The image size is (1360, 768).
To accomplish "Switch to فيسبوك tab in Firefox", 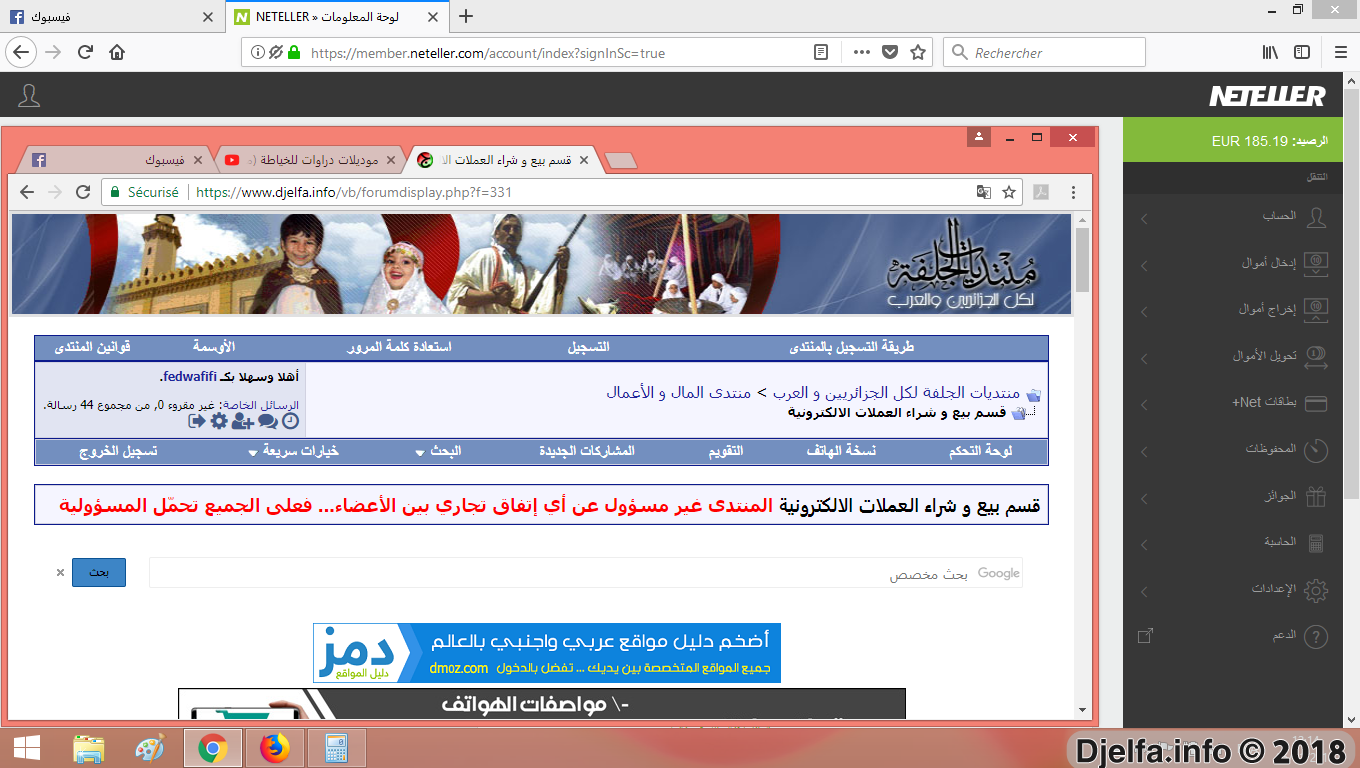I will [110, 16].
